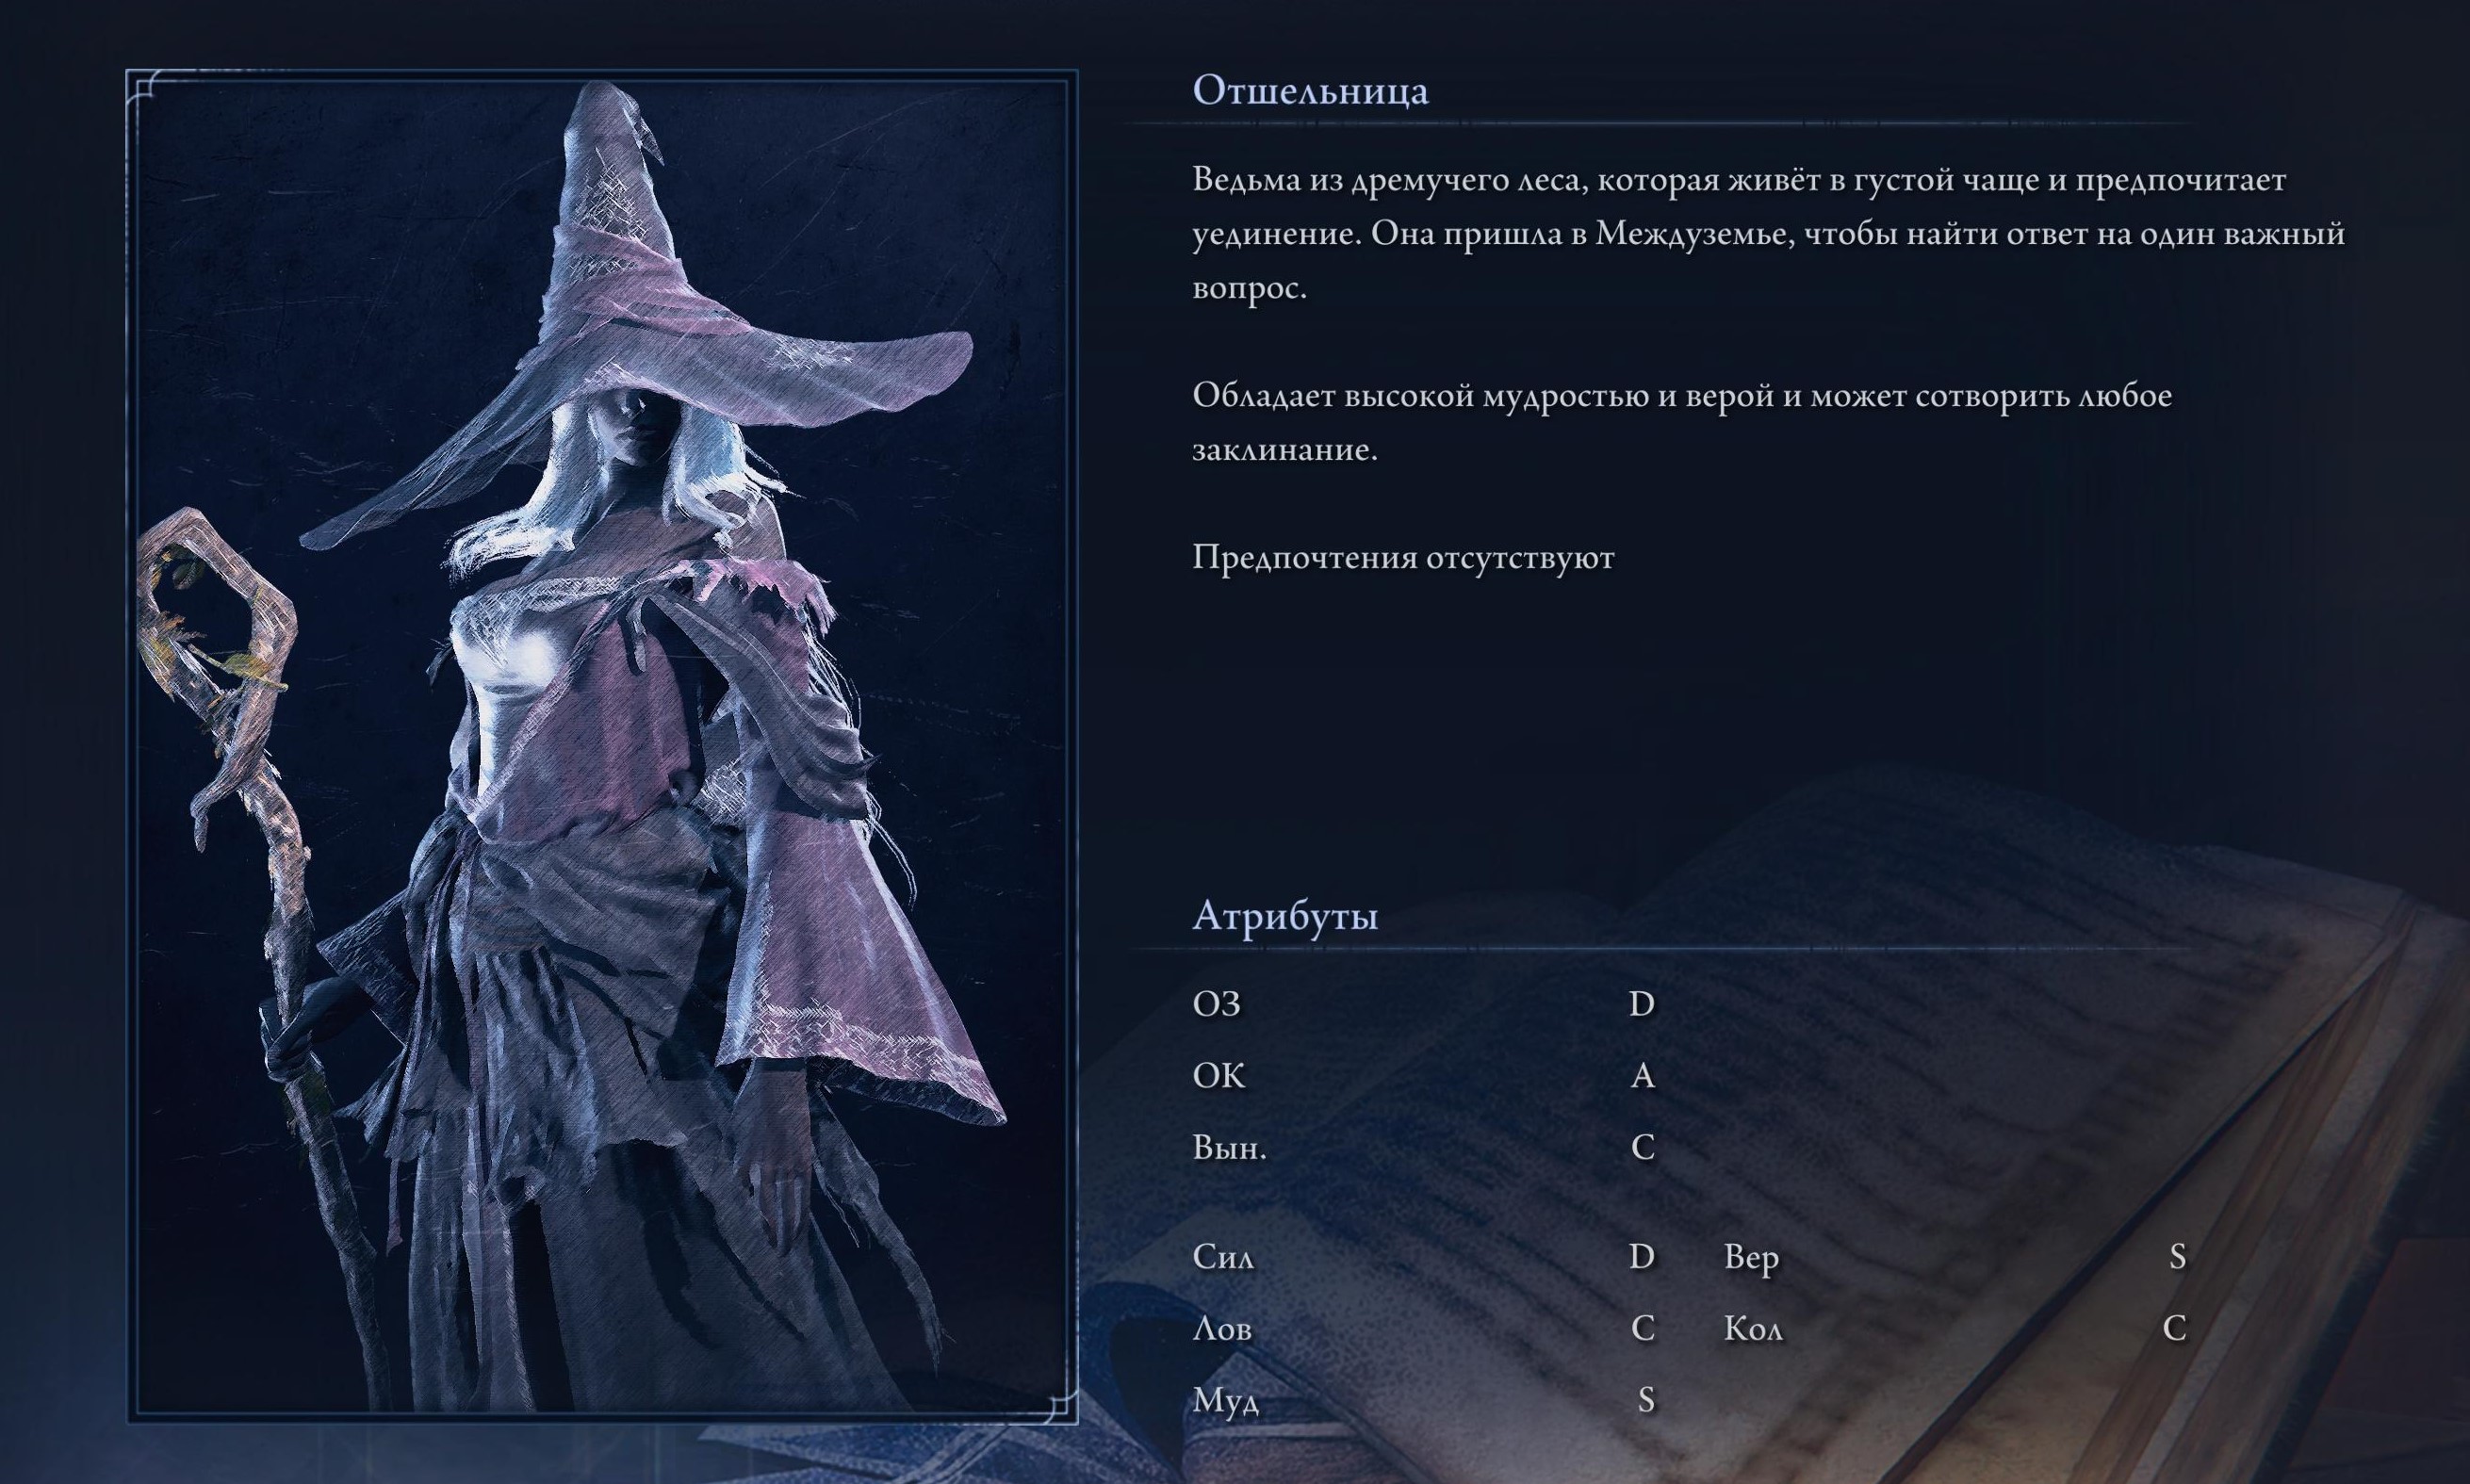Click the S grade for Вер
2470x1484 pixels.
point(2178,1257)
